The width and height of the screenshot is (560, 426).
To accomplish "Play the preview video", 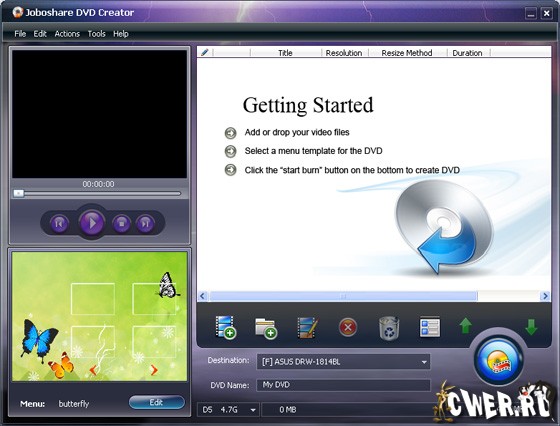I will tap(92, 223).
